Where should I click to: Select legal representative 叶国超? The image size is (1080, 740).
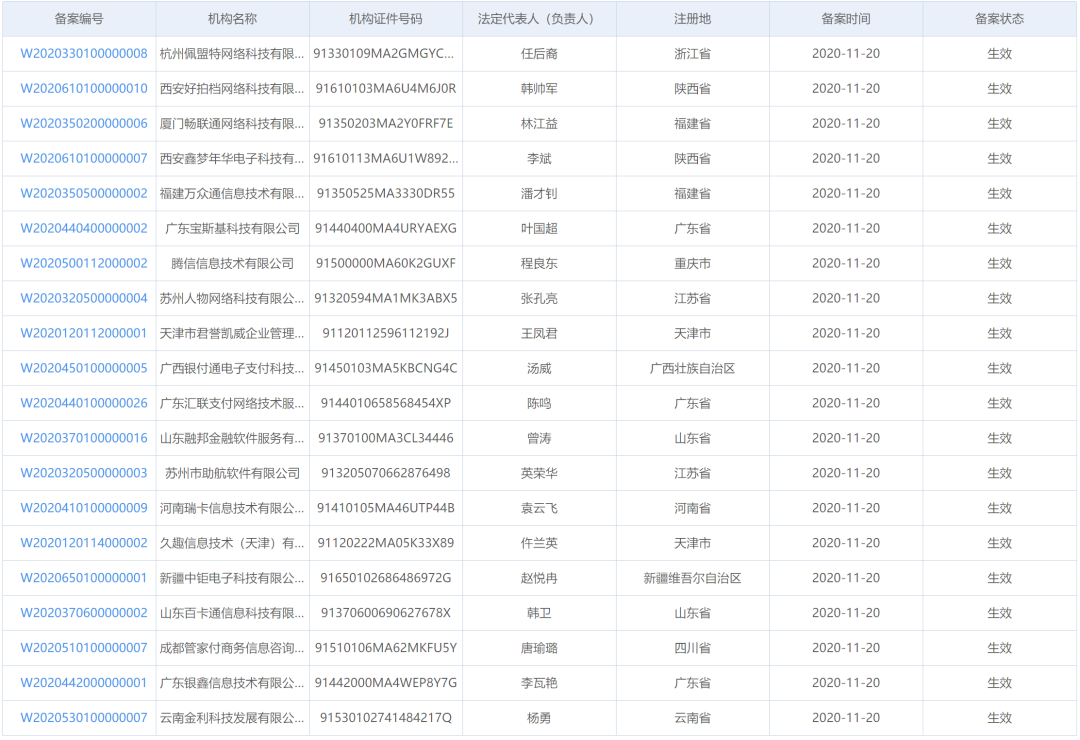(x=539, y=229)
